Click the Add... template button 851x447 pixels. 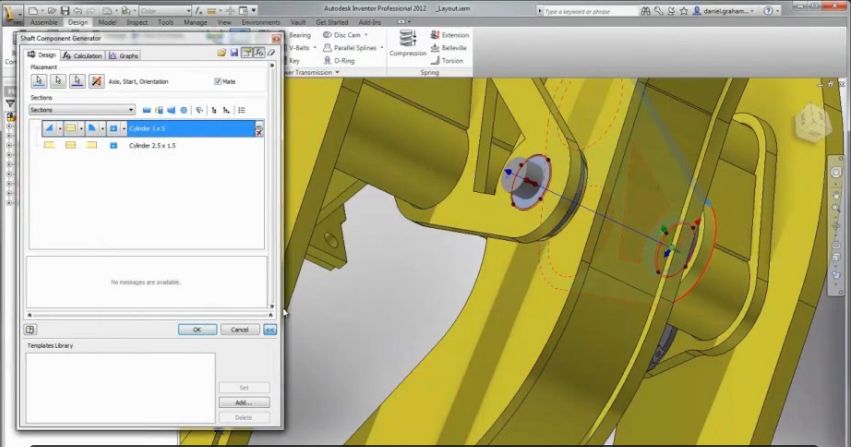(244, 403)
